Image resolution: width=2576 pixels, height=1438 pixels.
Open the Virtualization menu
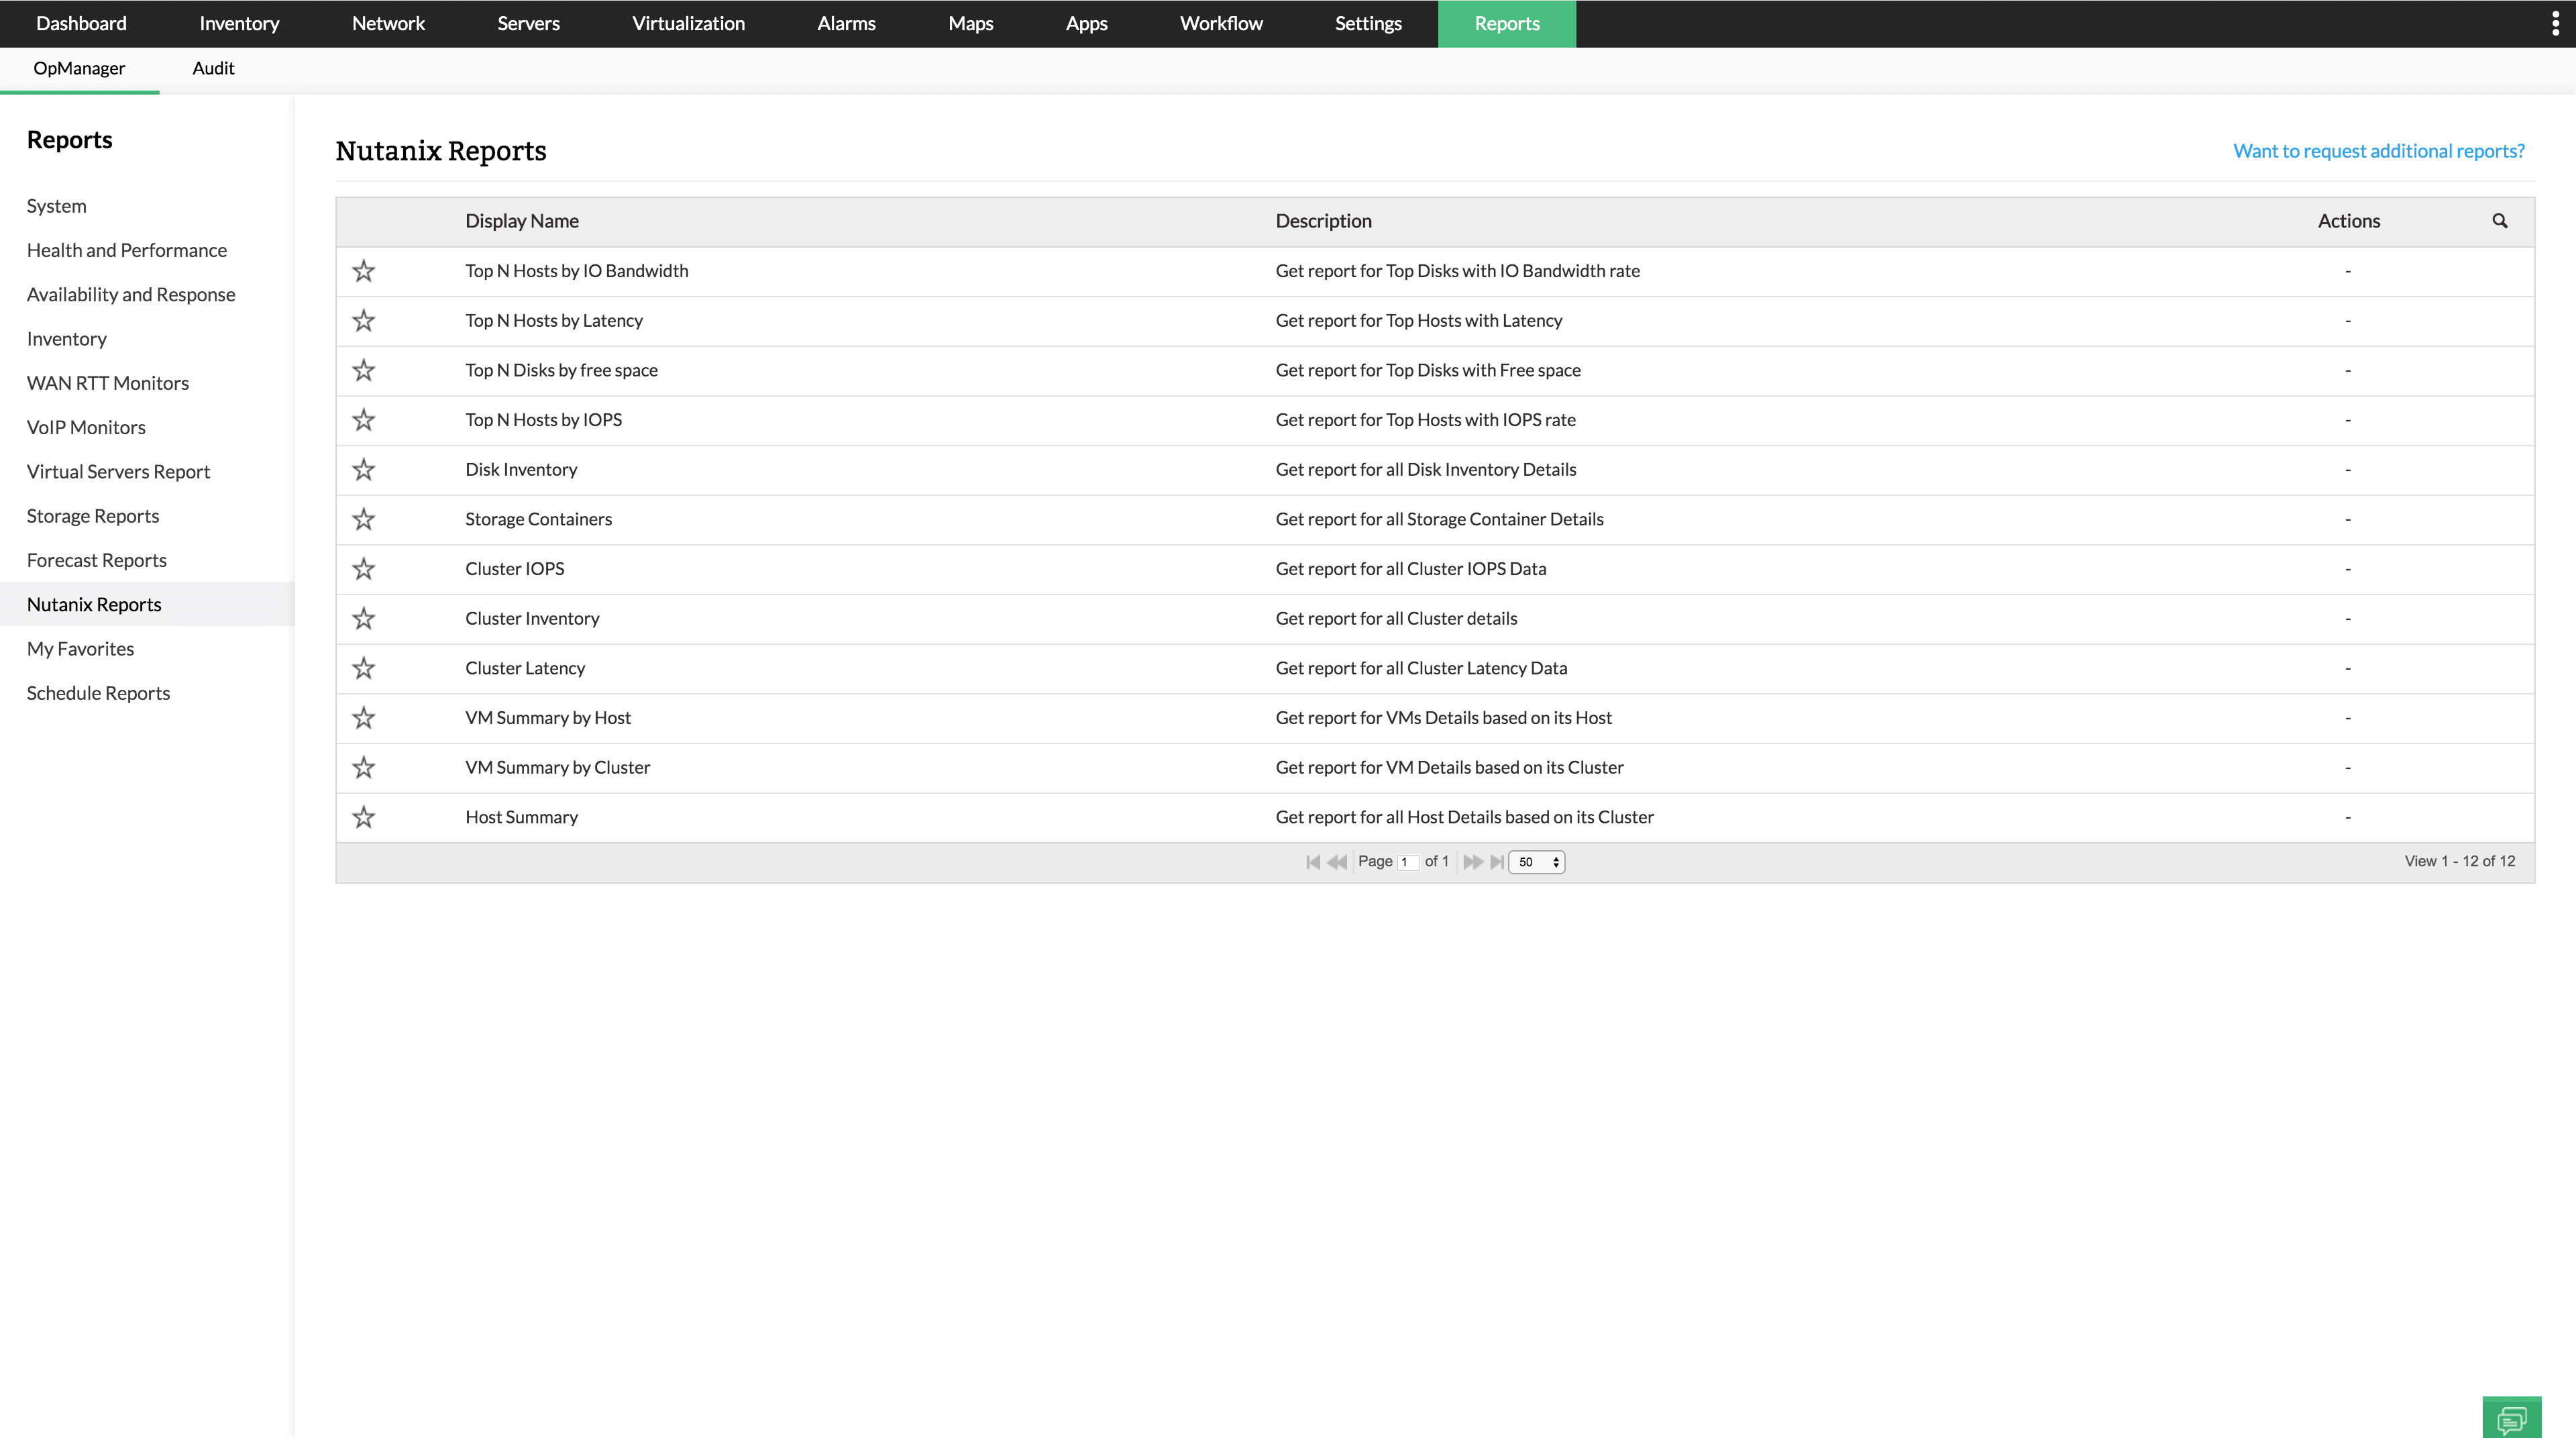click(688, 24)
